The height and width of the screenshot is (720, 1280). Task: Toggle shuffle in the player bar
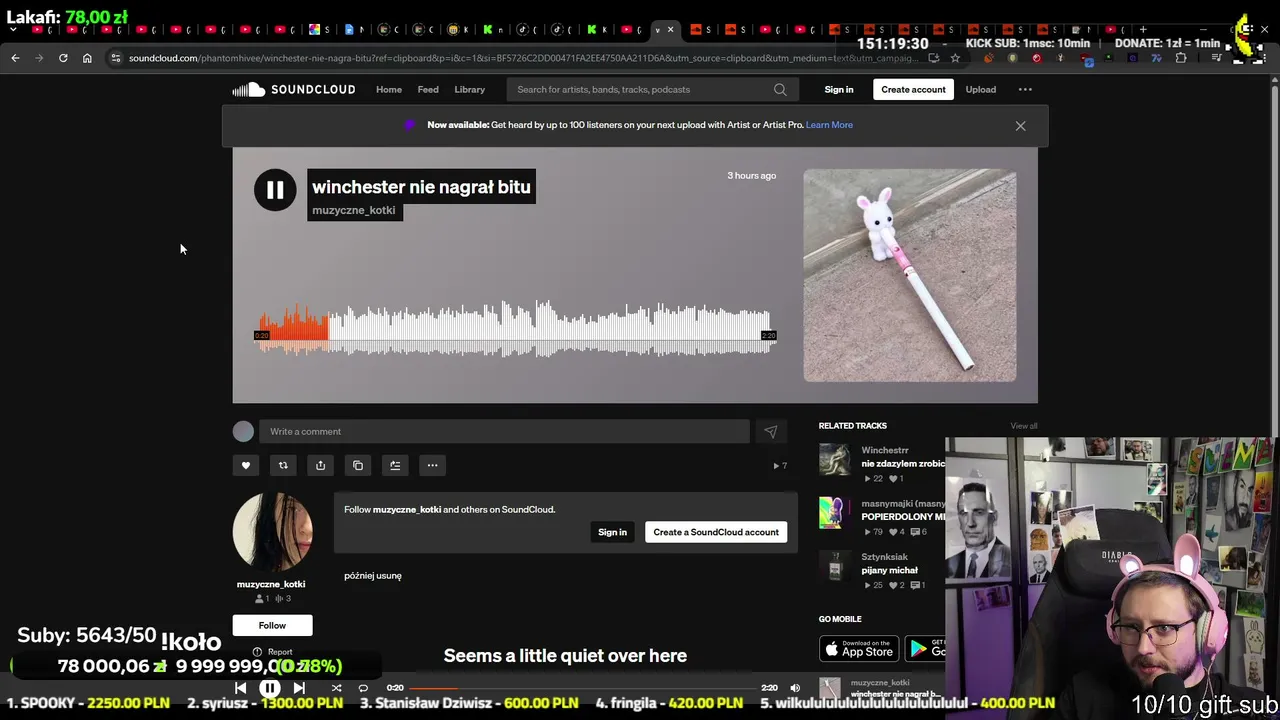tap(336, 688)
